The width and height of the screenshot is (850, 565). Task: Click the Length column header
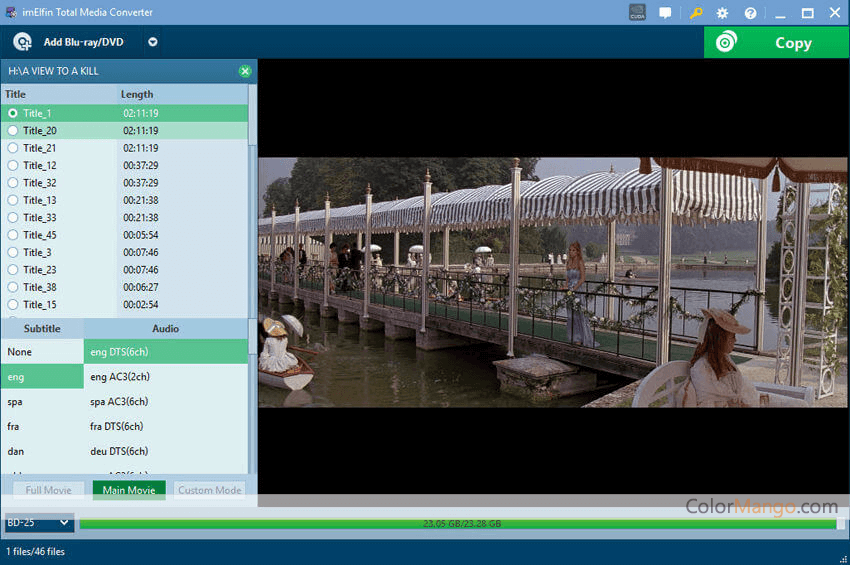137,94
